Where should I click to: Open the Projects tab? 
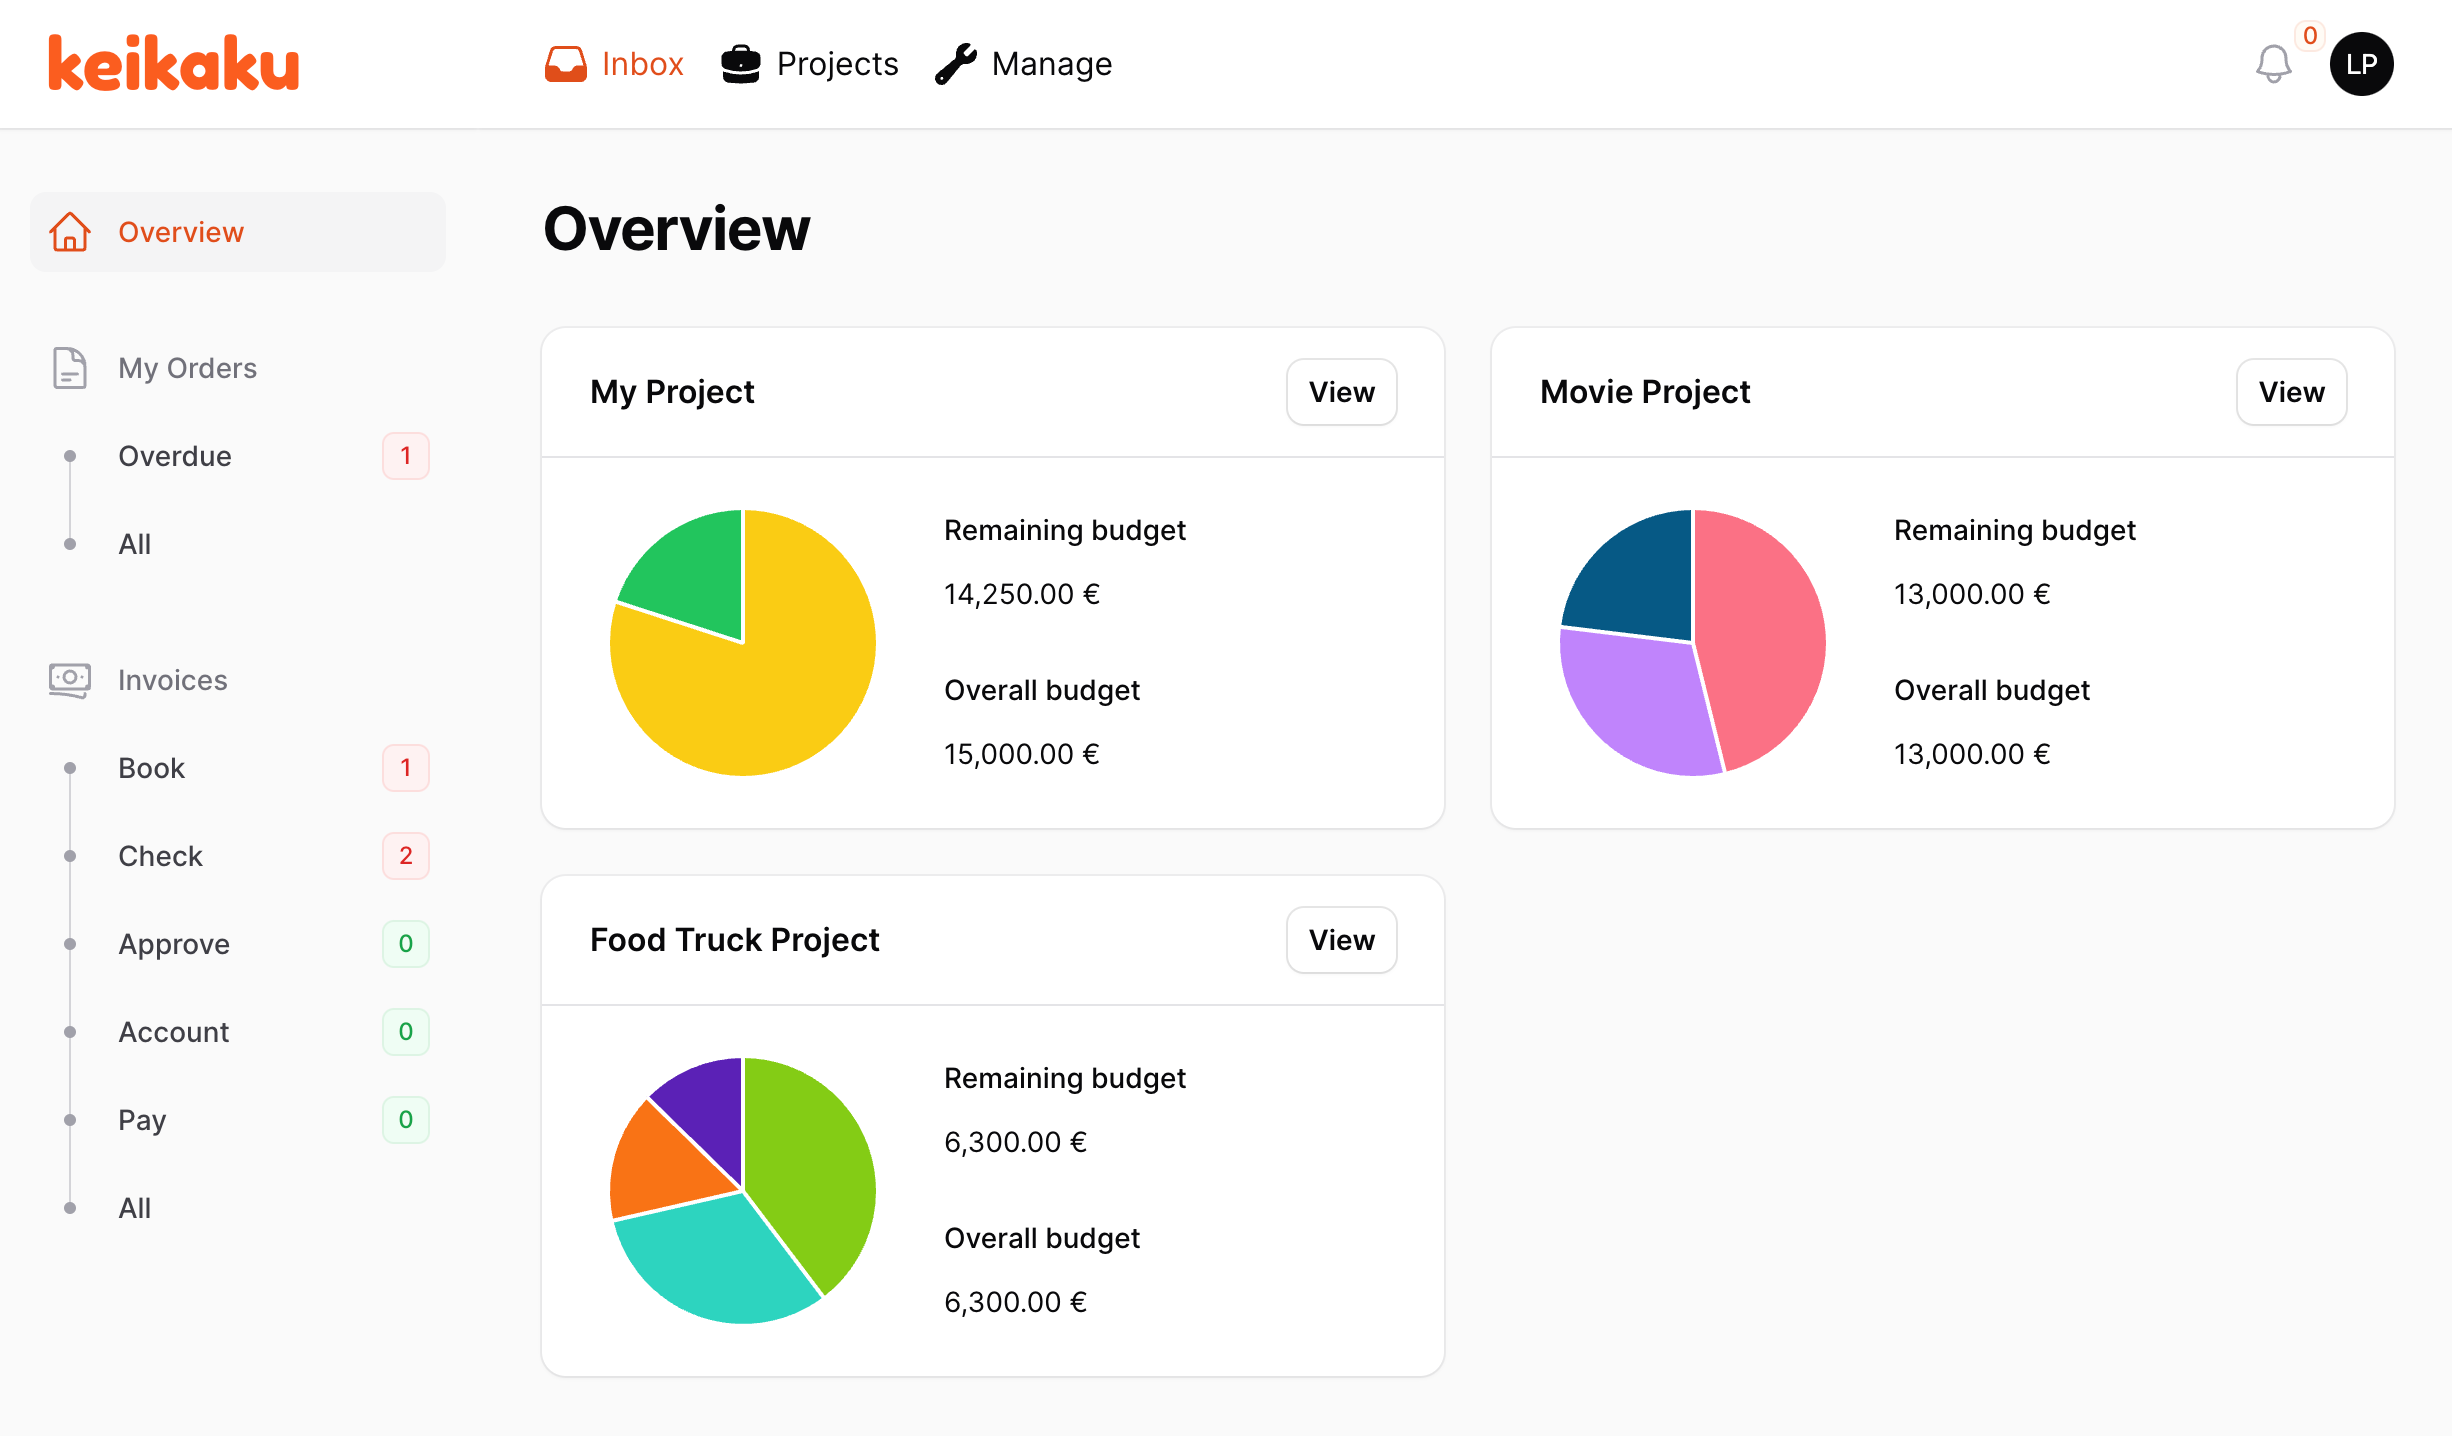pyautogui.click(x=837, y=64)
